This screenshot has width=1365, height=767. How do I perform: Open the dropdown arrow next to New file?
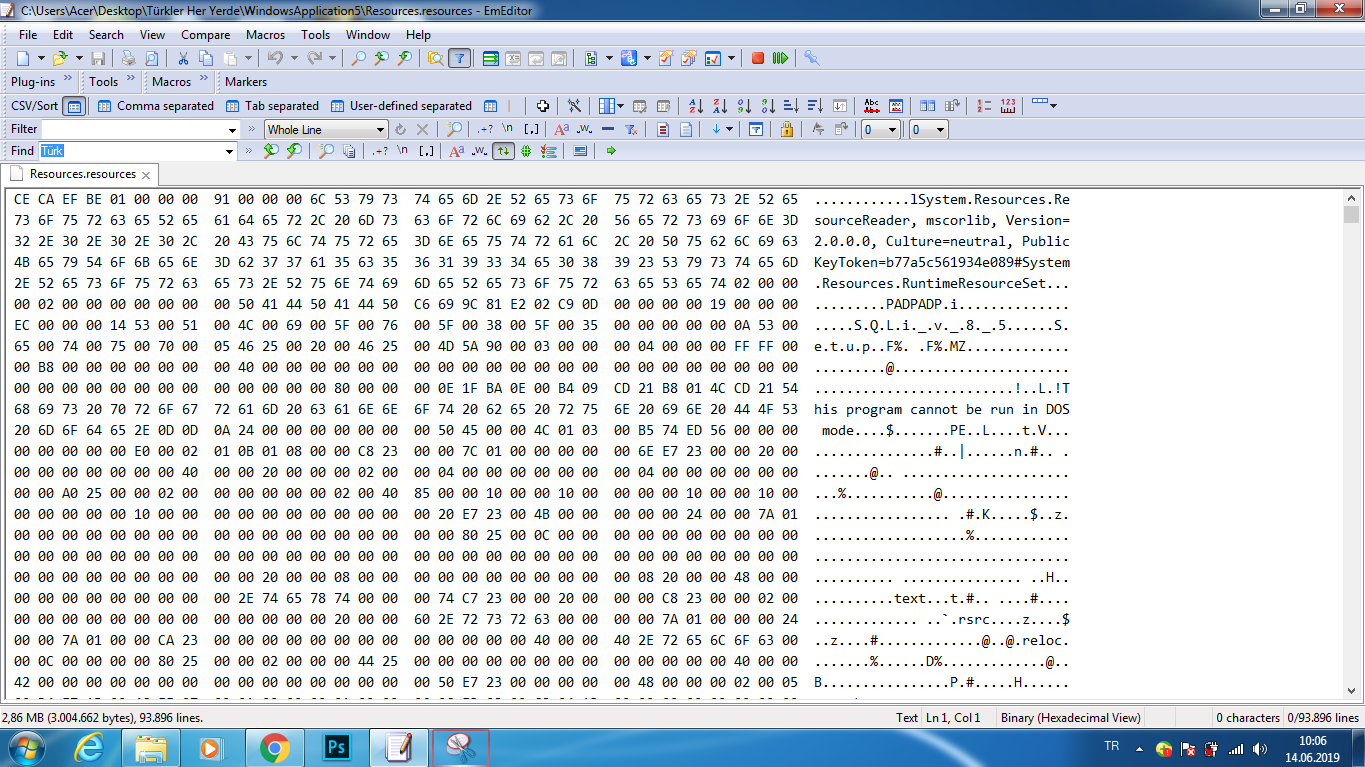[39, 59]
